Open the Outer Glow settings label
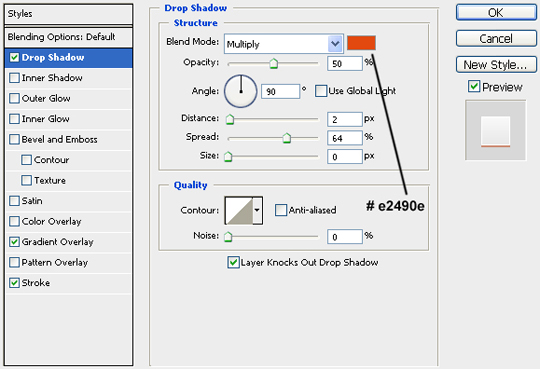Viewport: 540px width, 369px height. (x=46, y=99)
